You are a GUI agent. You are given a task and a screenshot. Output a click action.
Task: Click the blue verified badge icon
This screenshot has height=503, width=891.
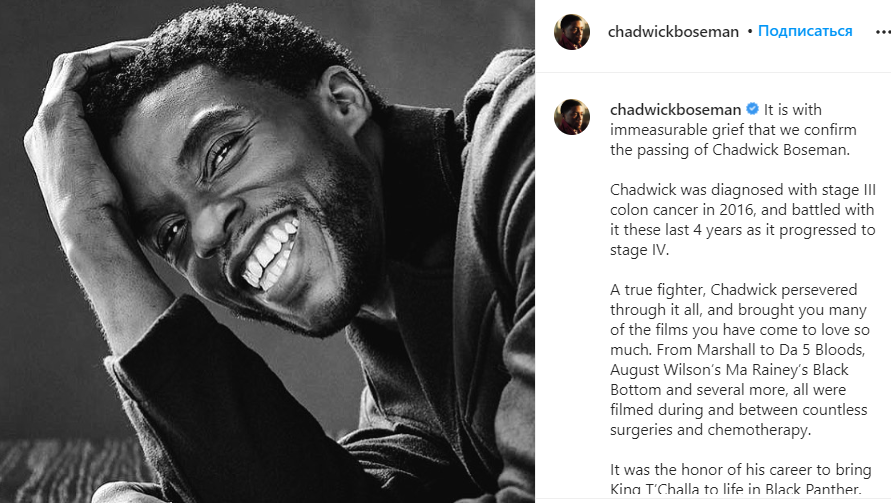(x=752, y=109)
